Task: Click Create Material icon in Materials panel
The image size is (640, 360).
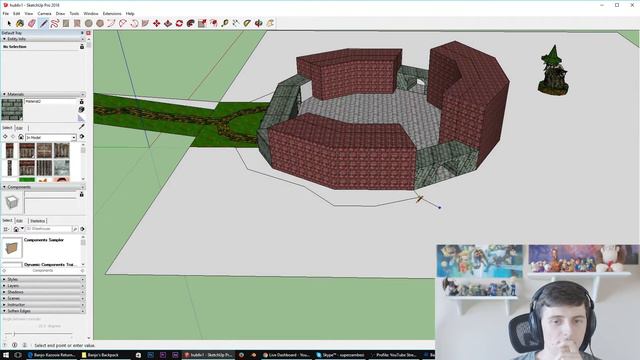Action: 81,109
